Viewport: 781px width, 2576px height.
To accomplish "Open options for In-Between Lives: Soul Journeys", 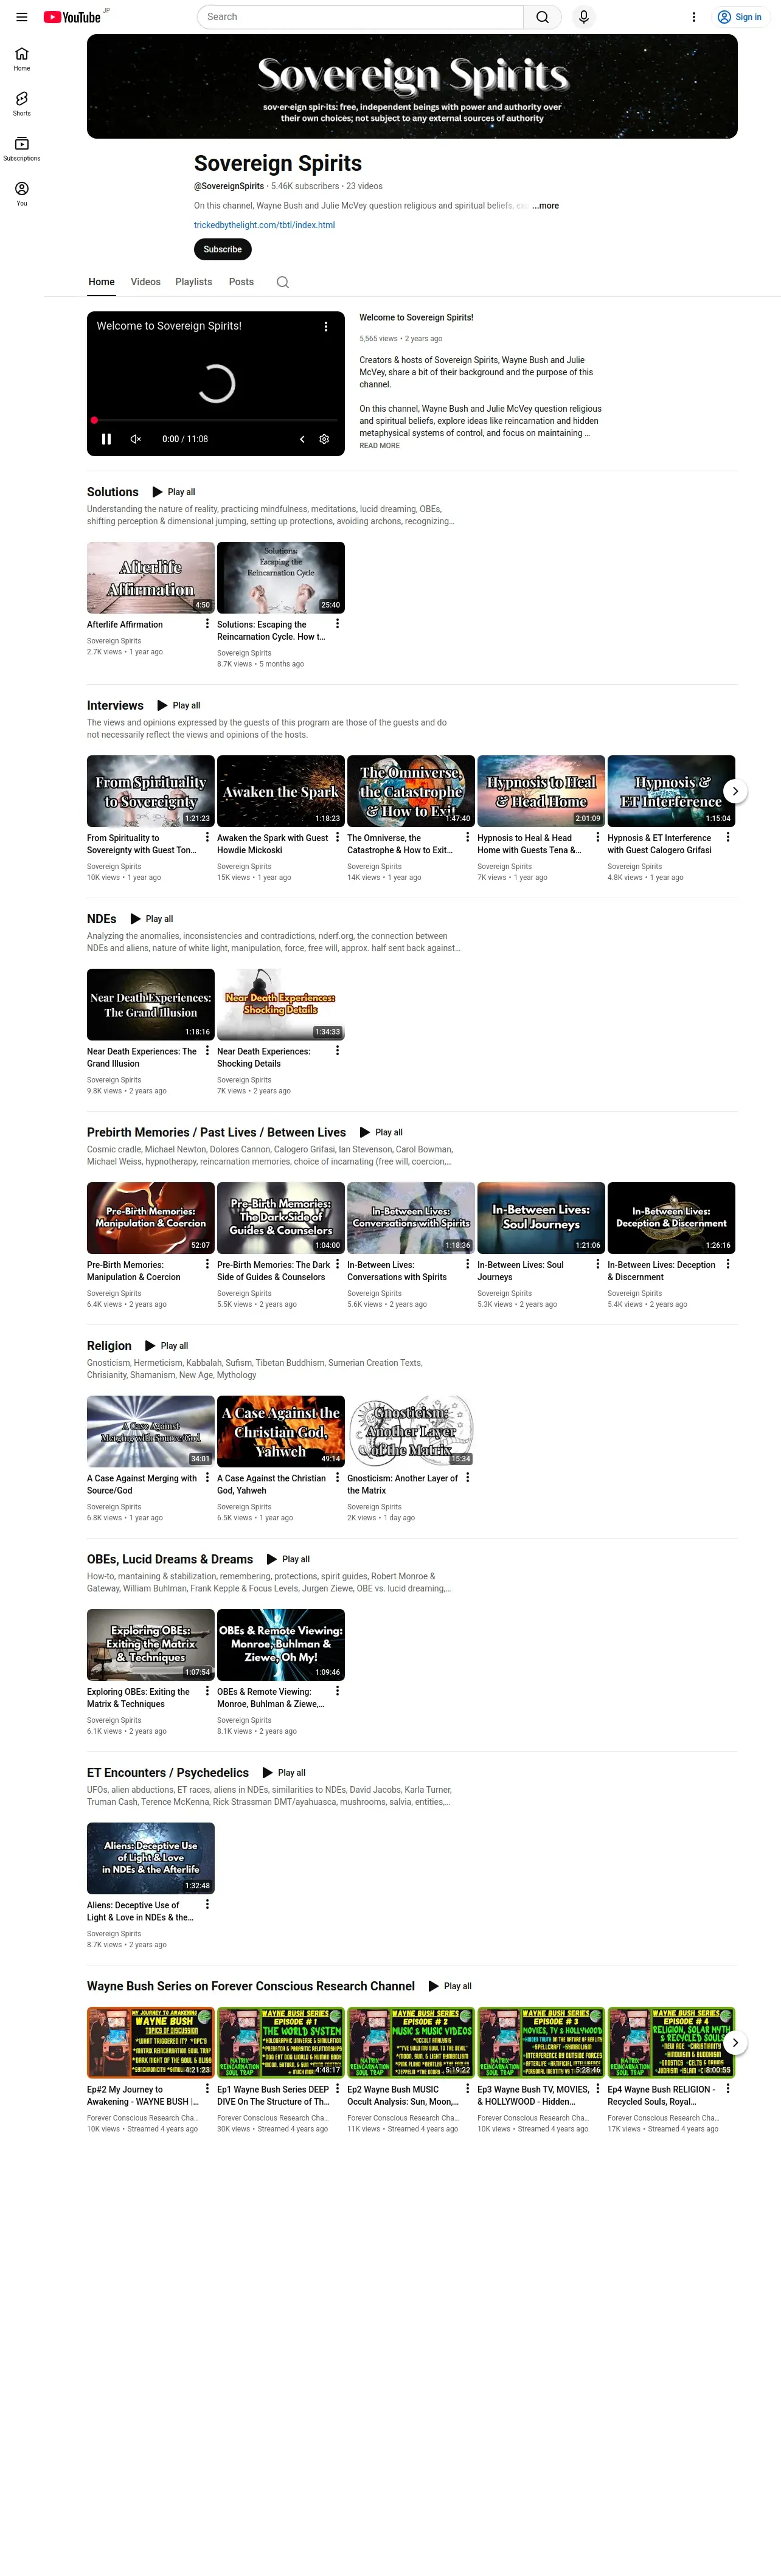I will point(598,1264).
